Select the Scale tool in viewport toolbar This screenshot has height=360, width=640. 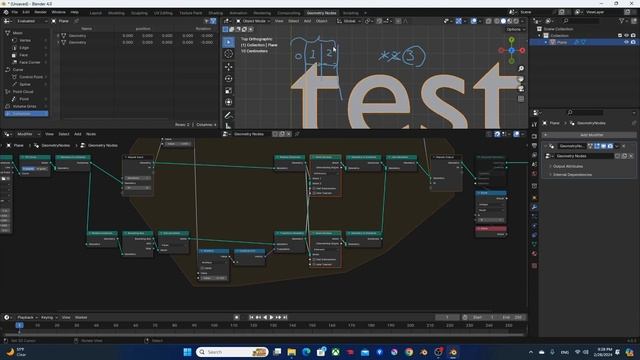(x=229, y=90)
